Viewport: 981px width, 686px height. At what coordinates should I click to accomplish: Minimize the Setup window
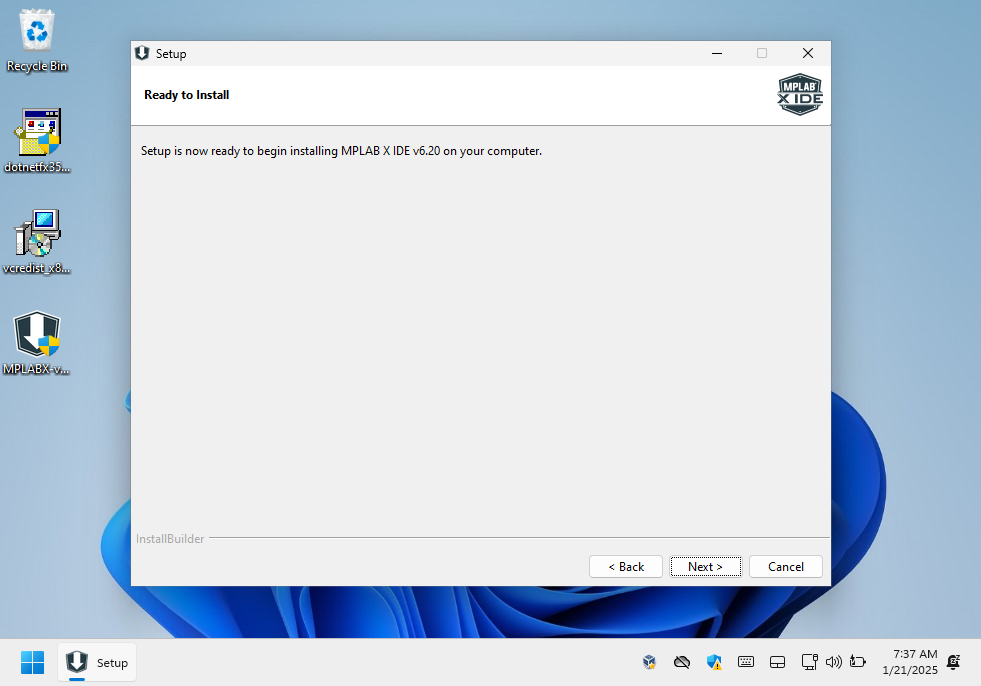point(717,53)
